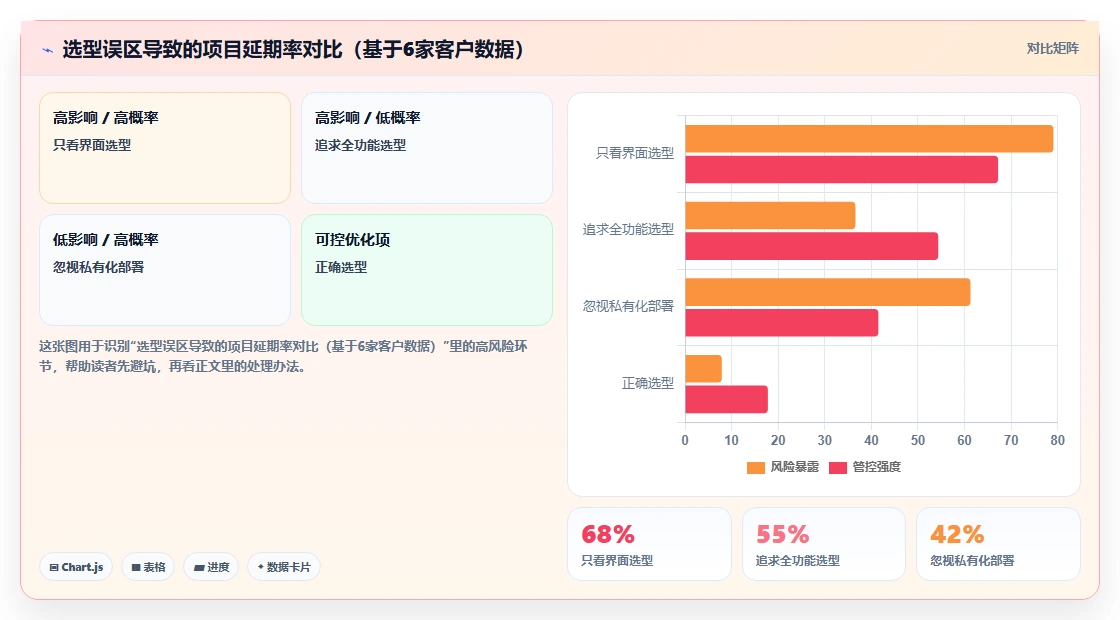
Task: Click the chart axis label 正确选型
Action: click(x=648, y=384)
